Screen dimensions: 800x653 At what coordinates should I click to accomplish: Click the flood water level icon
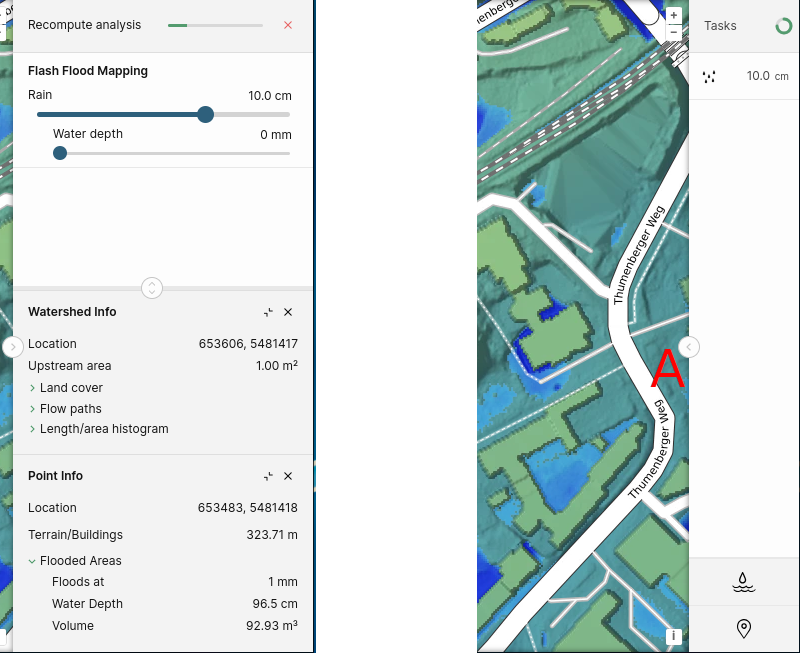743,582
